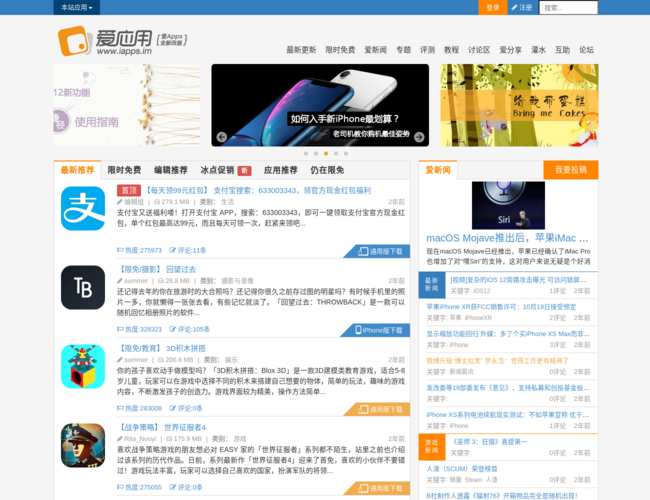Open the Siri news thumbnail image
Viewport: 650px width, 500px height.
508,205
